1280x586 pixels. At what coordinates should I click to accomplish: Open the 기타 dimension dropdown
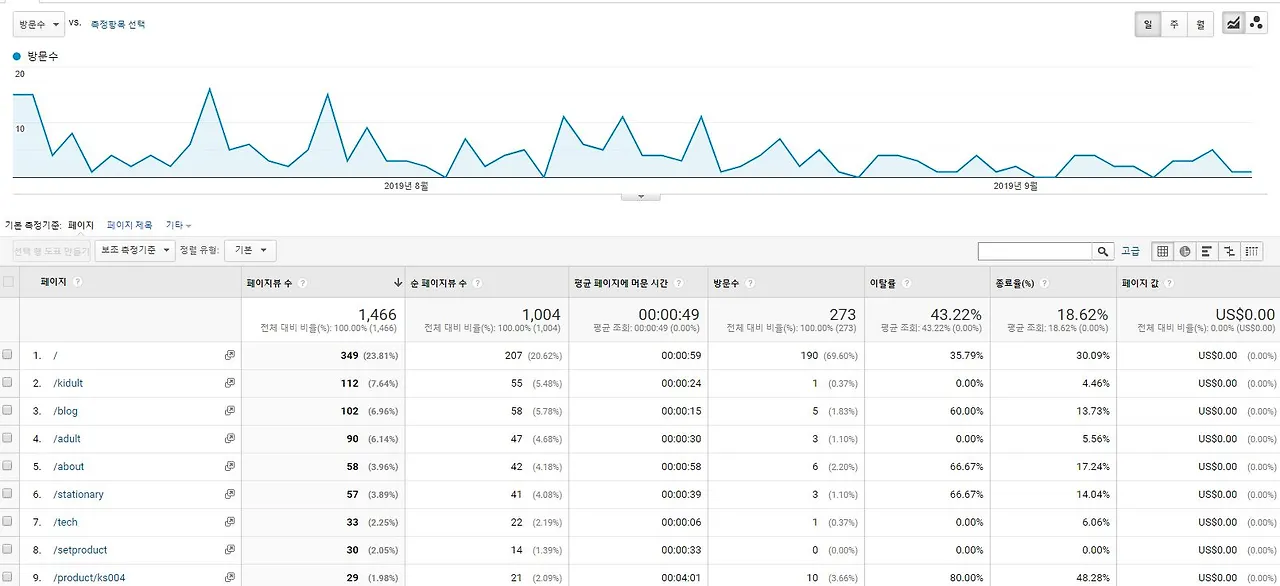click(178, 226)
